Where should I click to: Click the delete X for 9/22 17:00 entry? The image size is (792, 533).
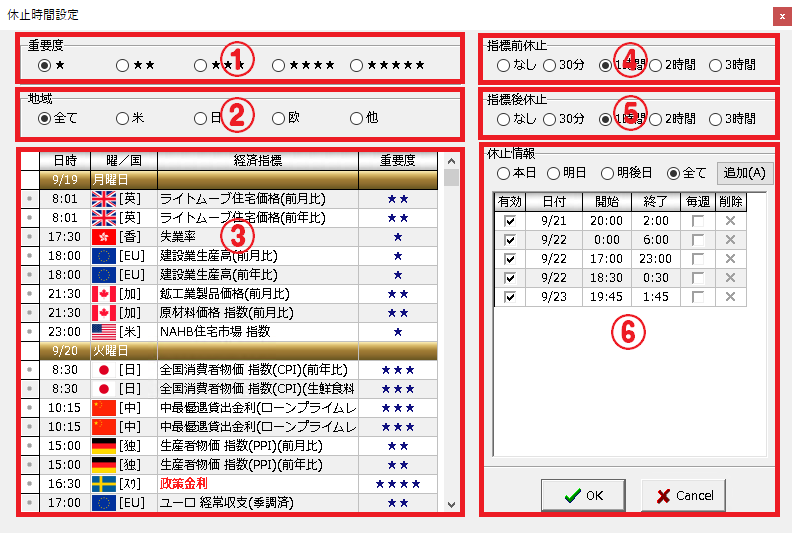pos(732,259)
